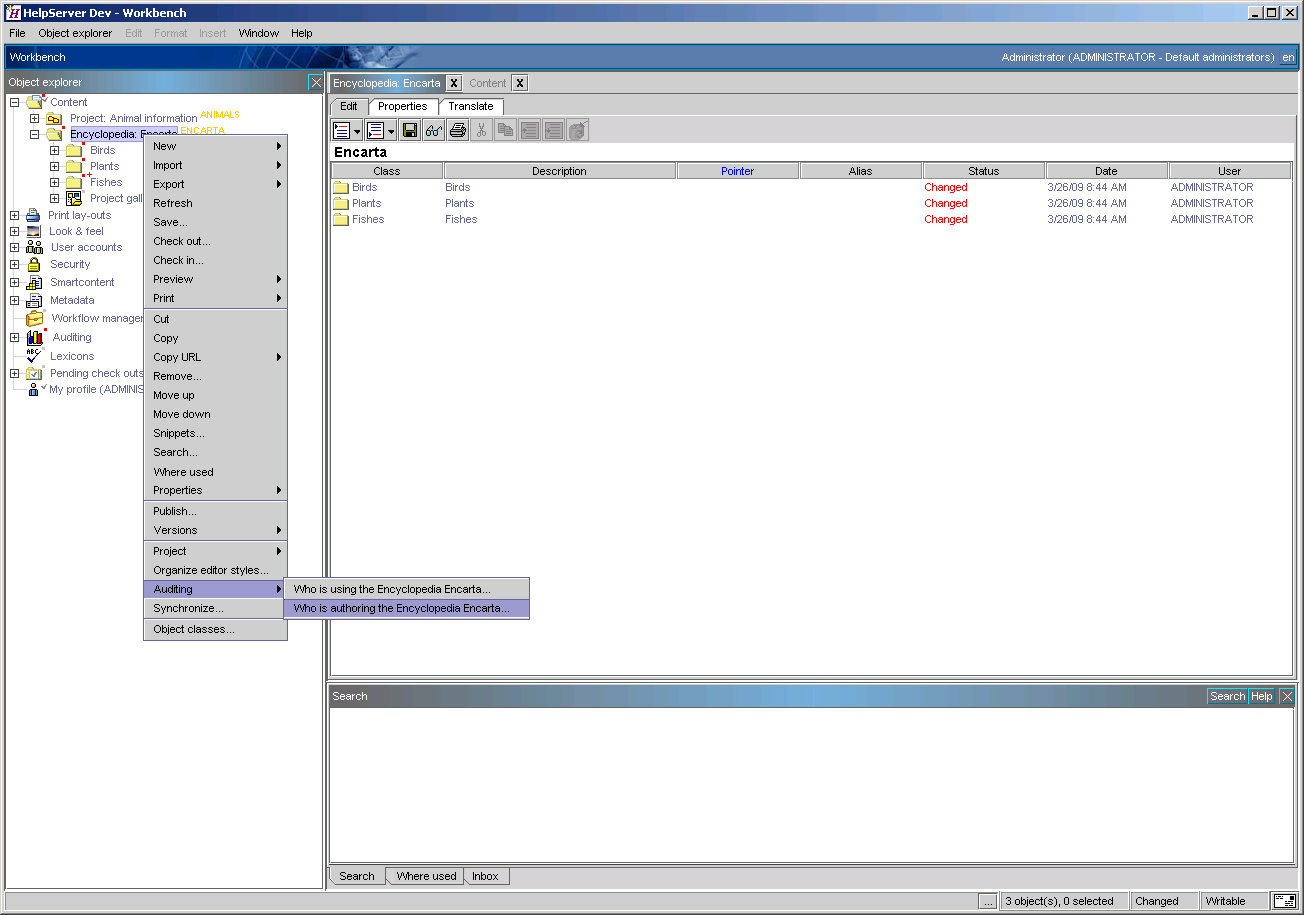Screen dimensions: 1304x915
Task: Click the User accounts people icon
Action: [34, 247]
